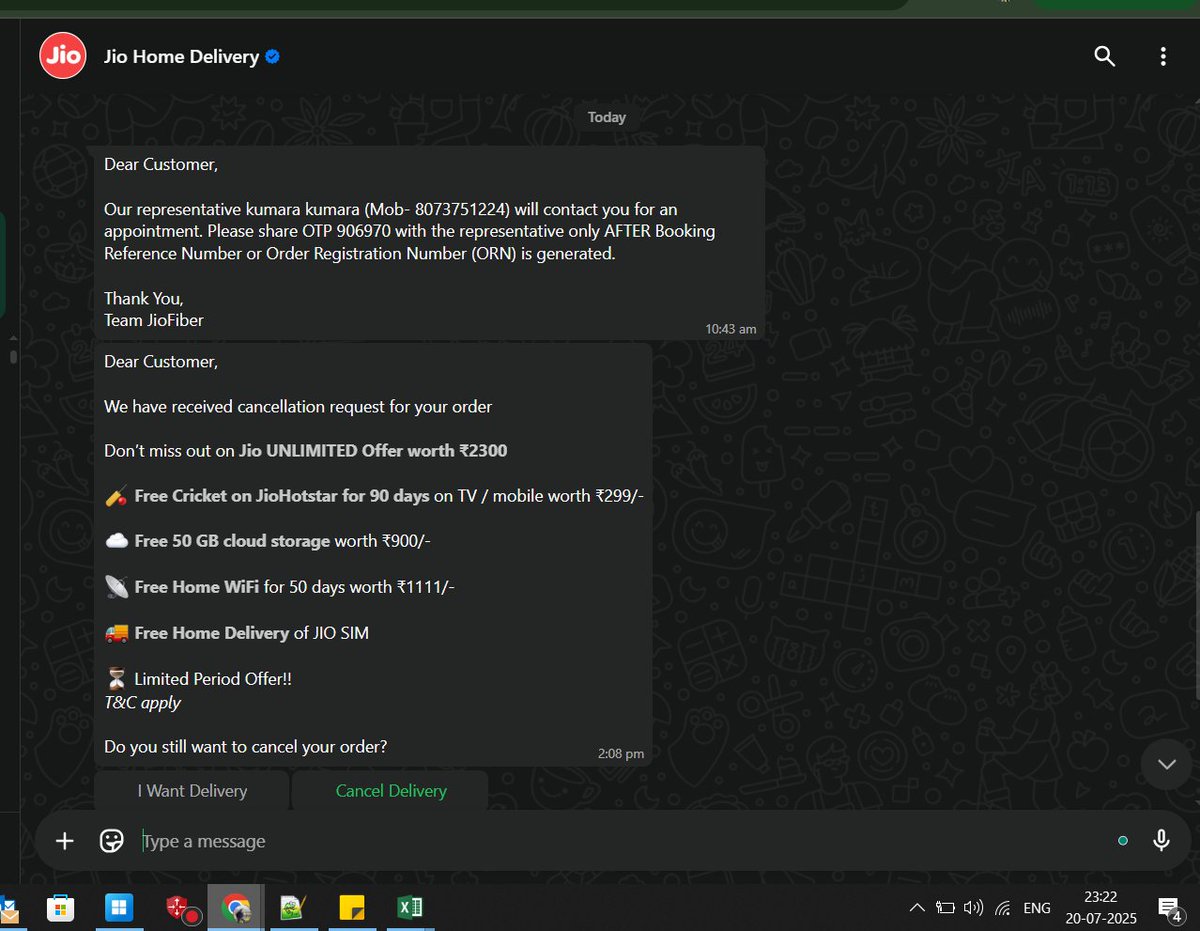Open the blue Windows app in the taskbar

pos(119,908)
